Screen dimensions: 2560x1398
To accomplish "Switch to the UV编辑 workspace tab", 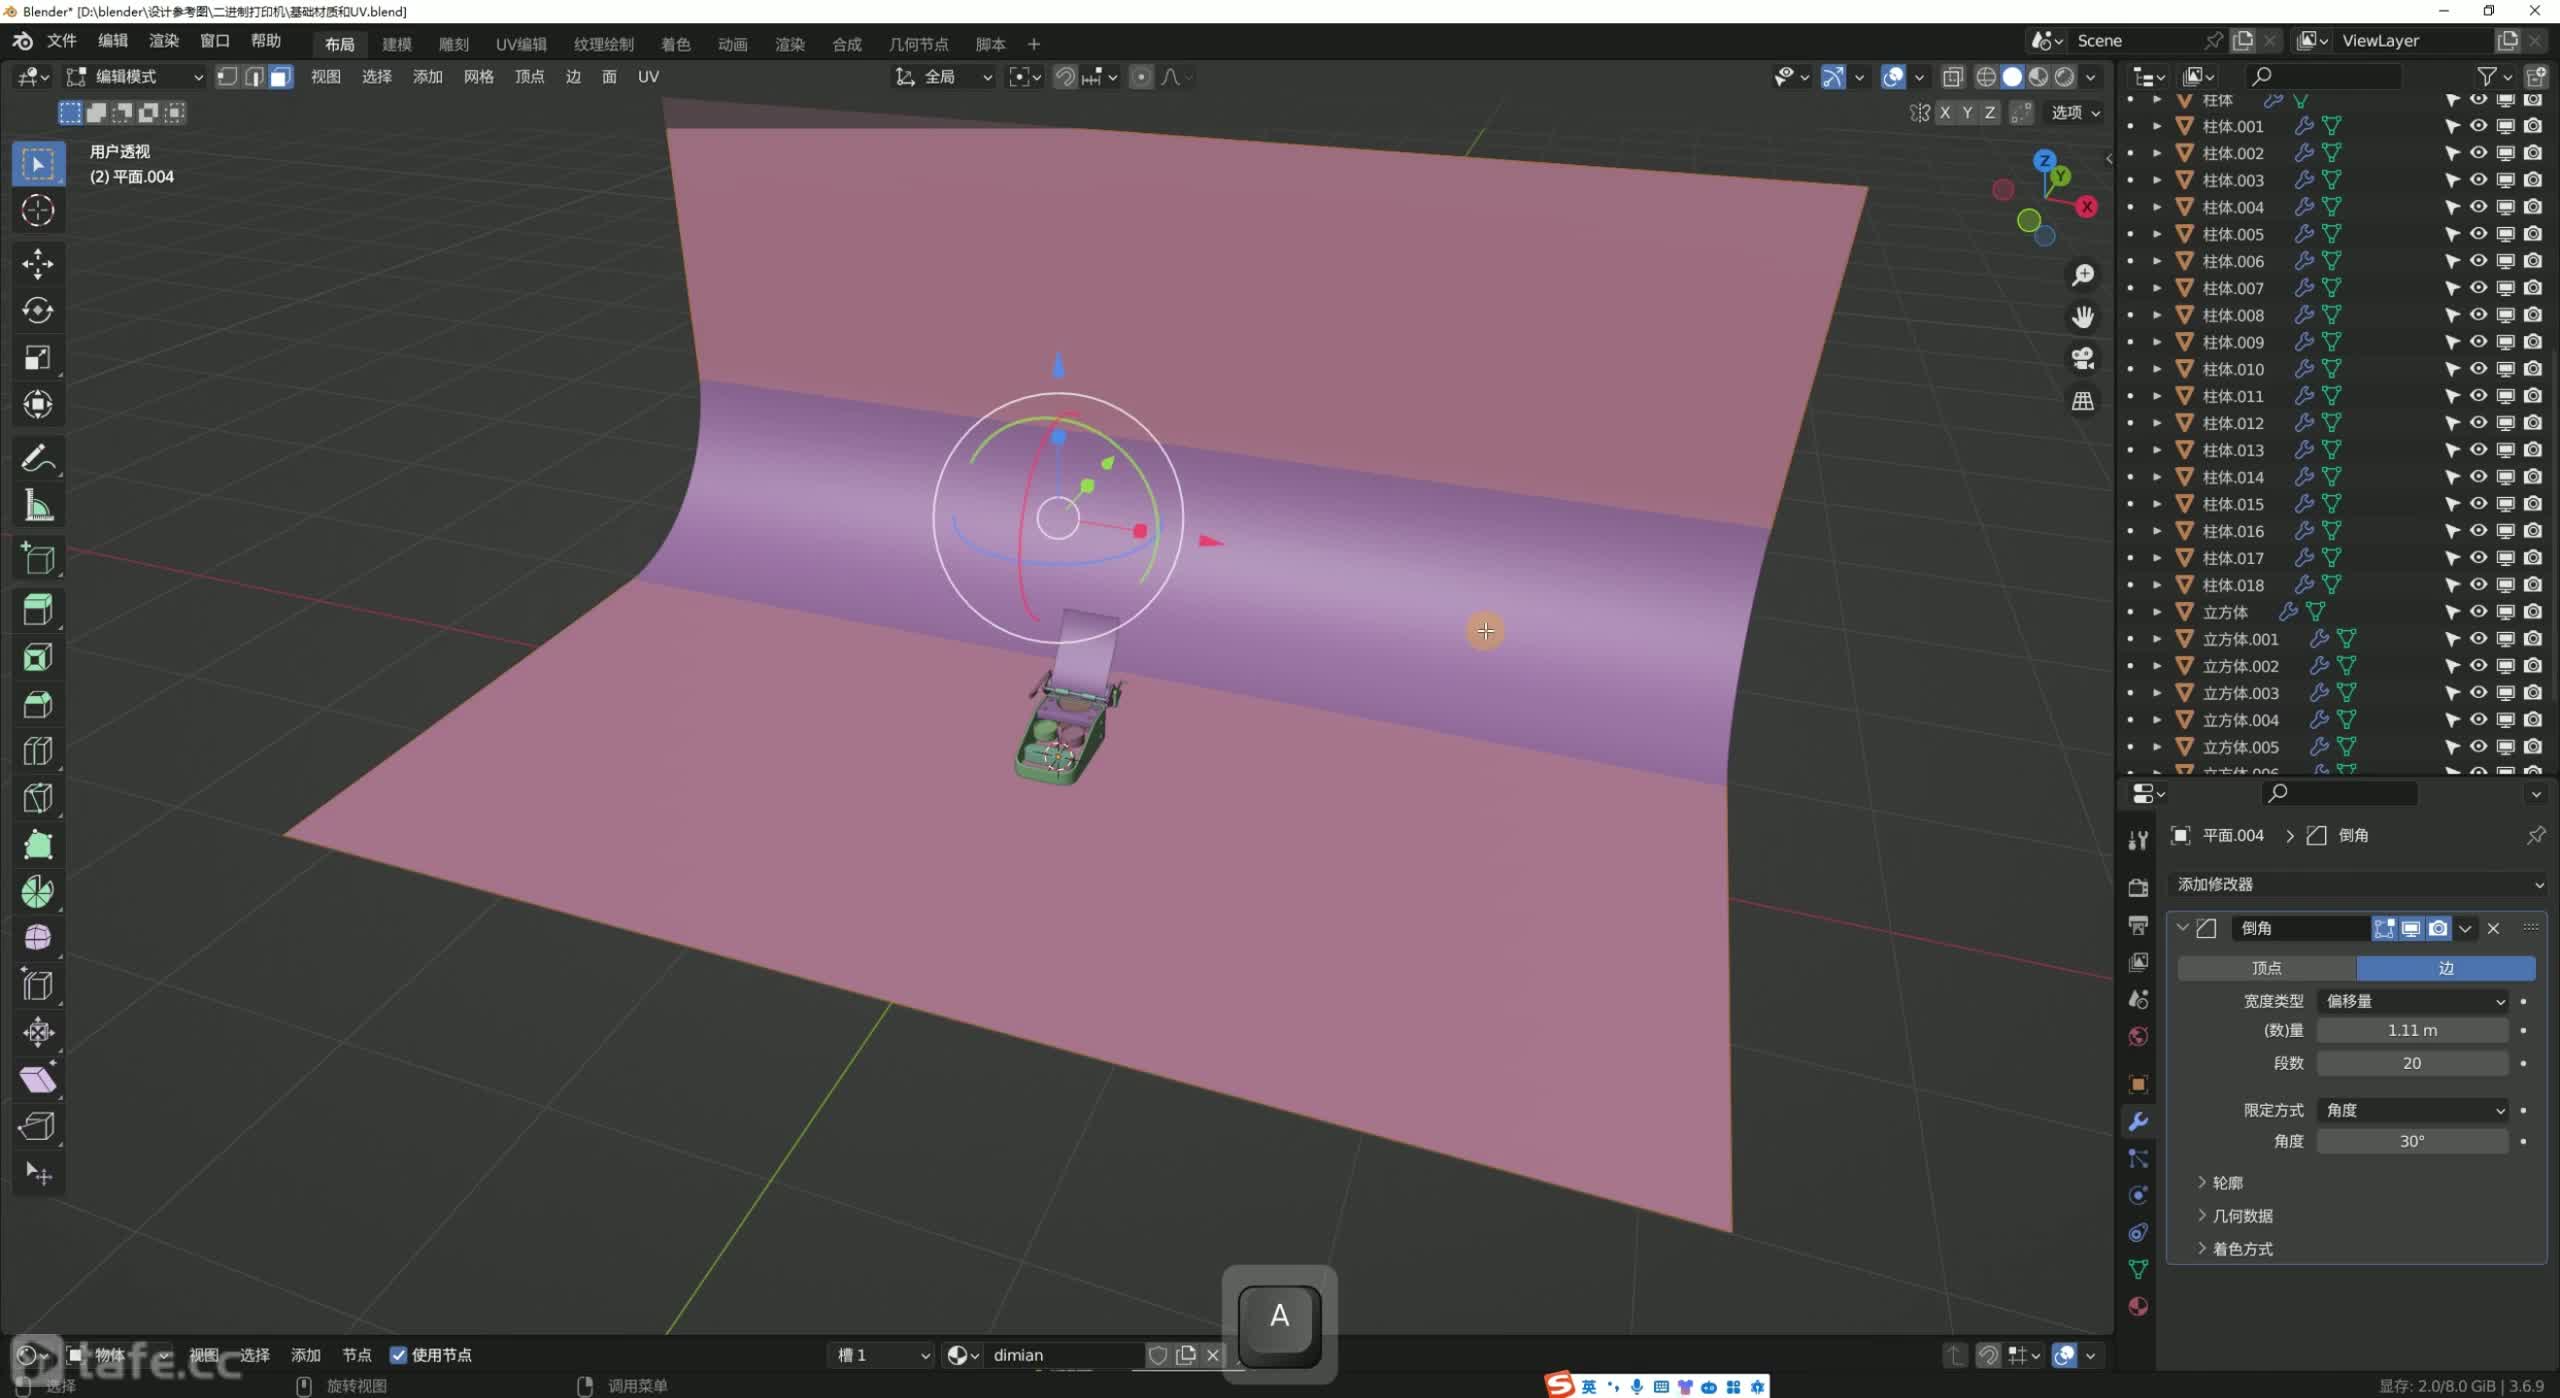I will tap(521, 44).
